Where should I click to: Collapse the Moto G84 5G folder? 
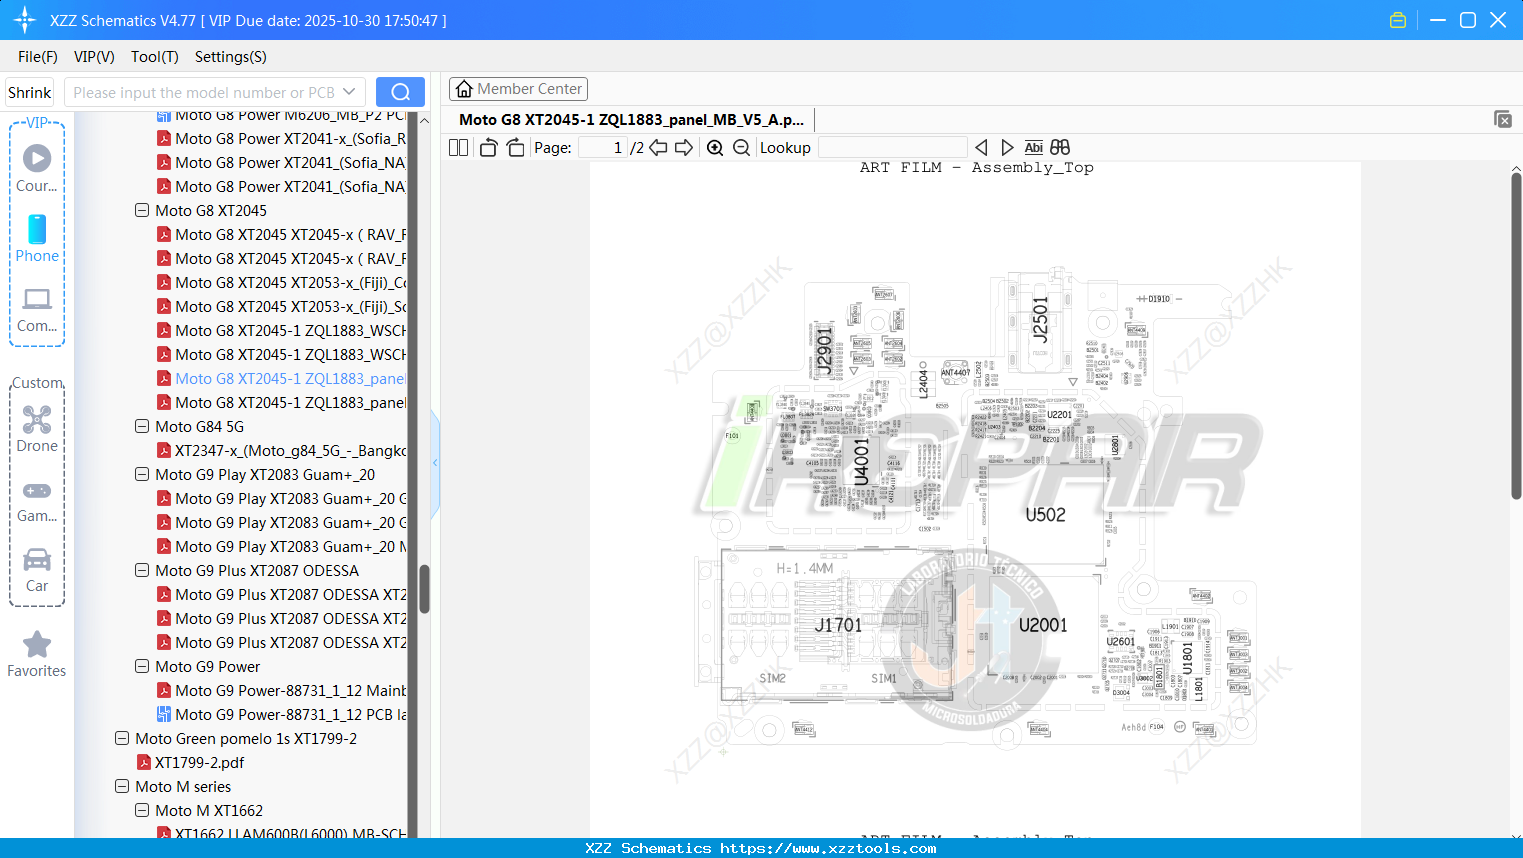point(142,427)
